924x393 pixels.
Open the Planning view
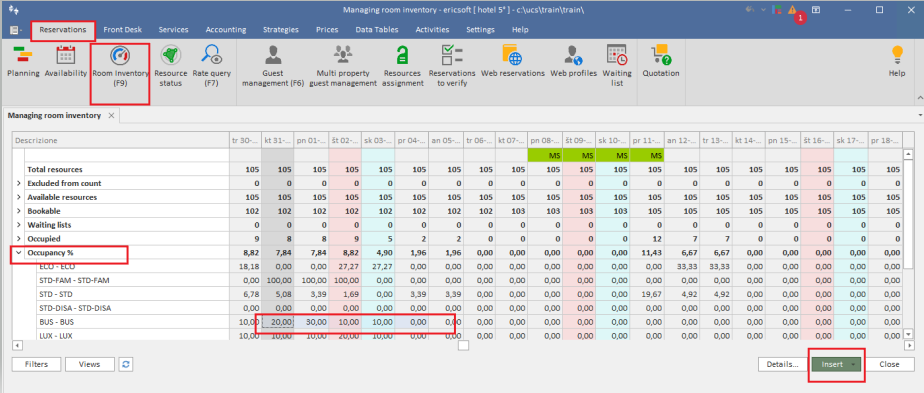(x=23, y=62)
